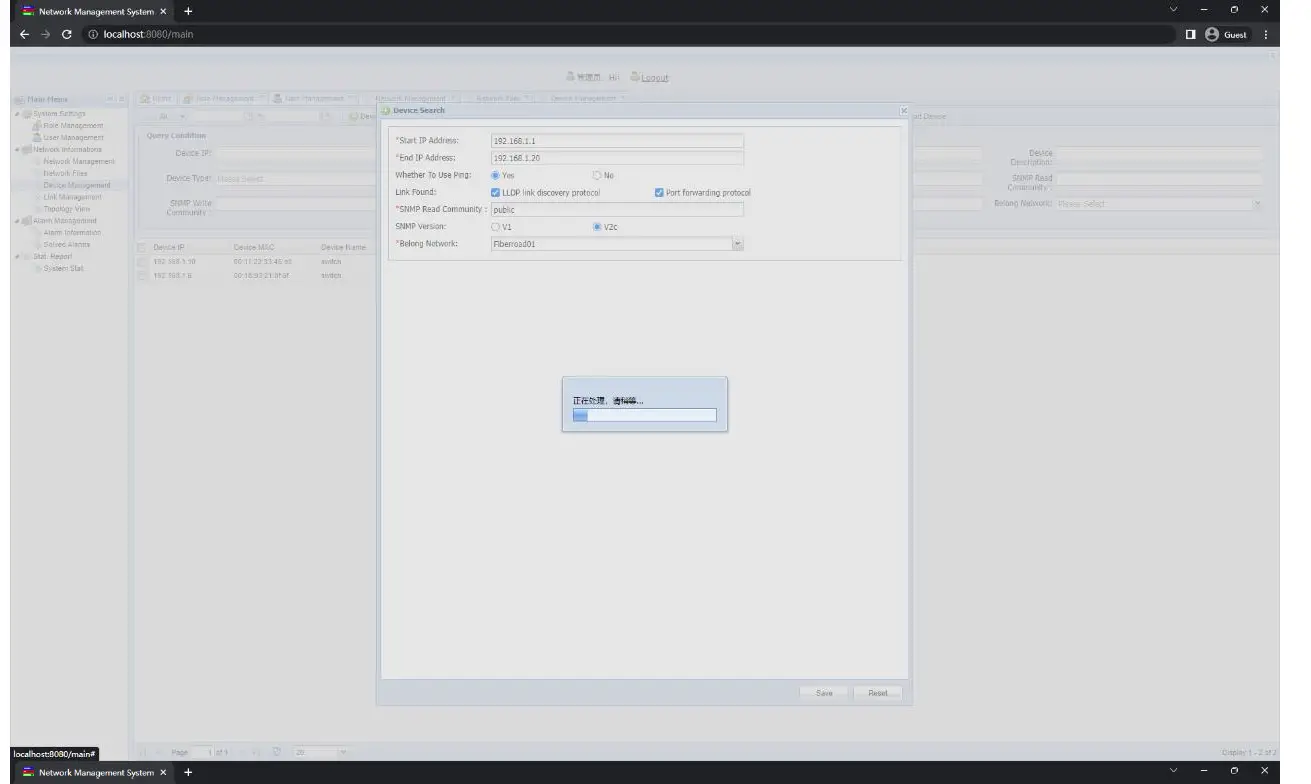Open the Guest profile icon
The width and height of the screenshot is (1311, 784).
(1213, 34)
